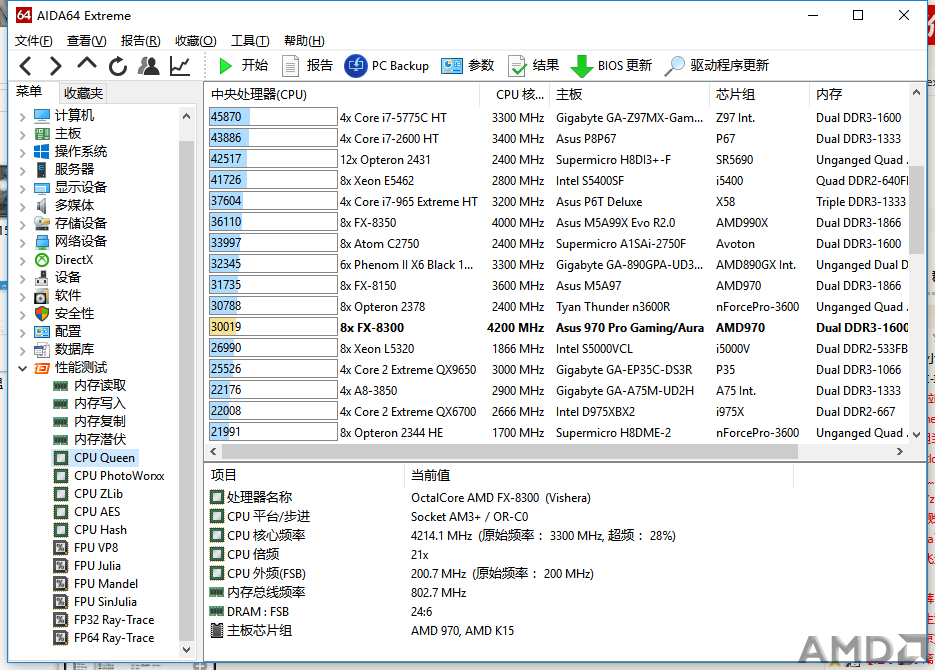Open the 文件(F) menu
Image resolution: width=935 pixels, height=670 pixels.
pos(33,41)
